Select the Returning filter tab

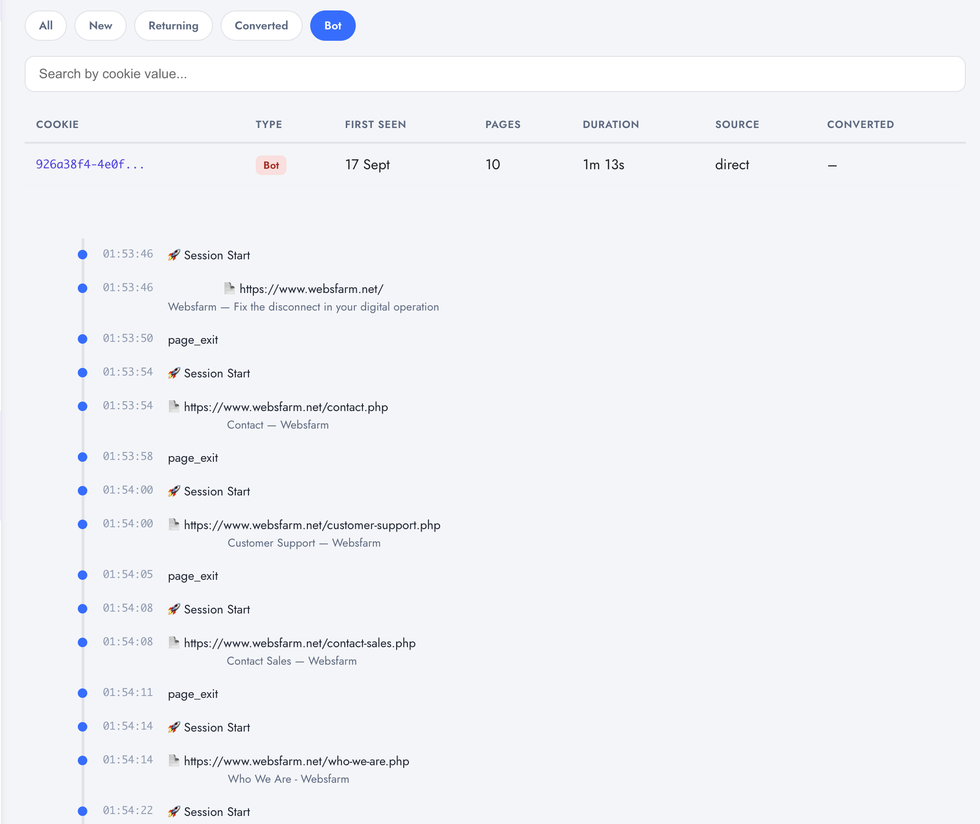(x=173, y=26)
